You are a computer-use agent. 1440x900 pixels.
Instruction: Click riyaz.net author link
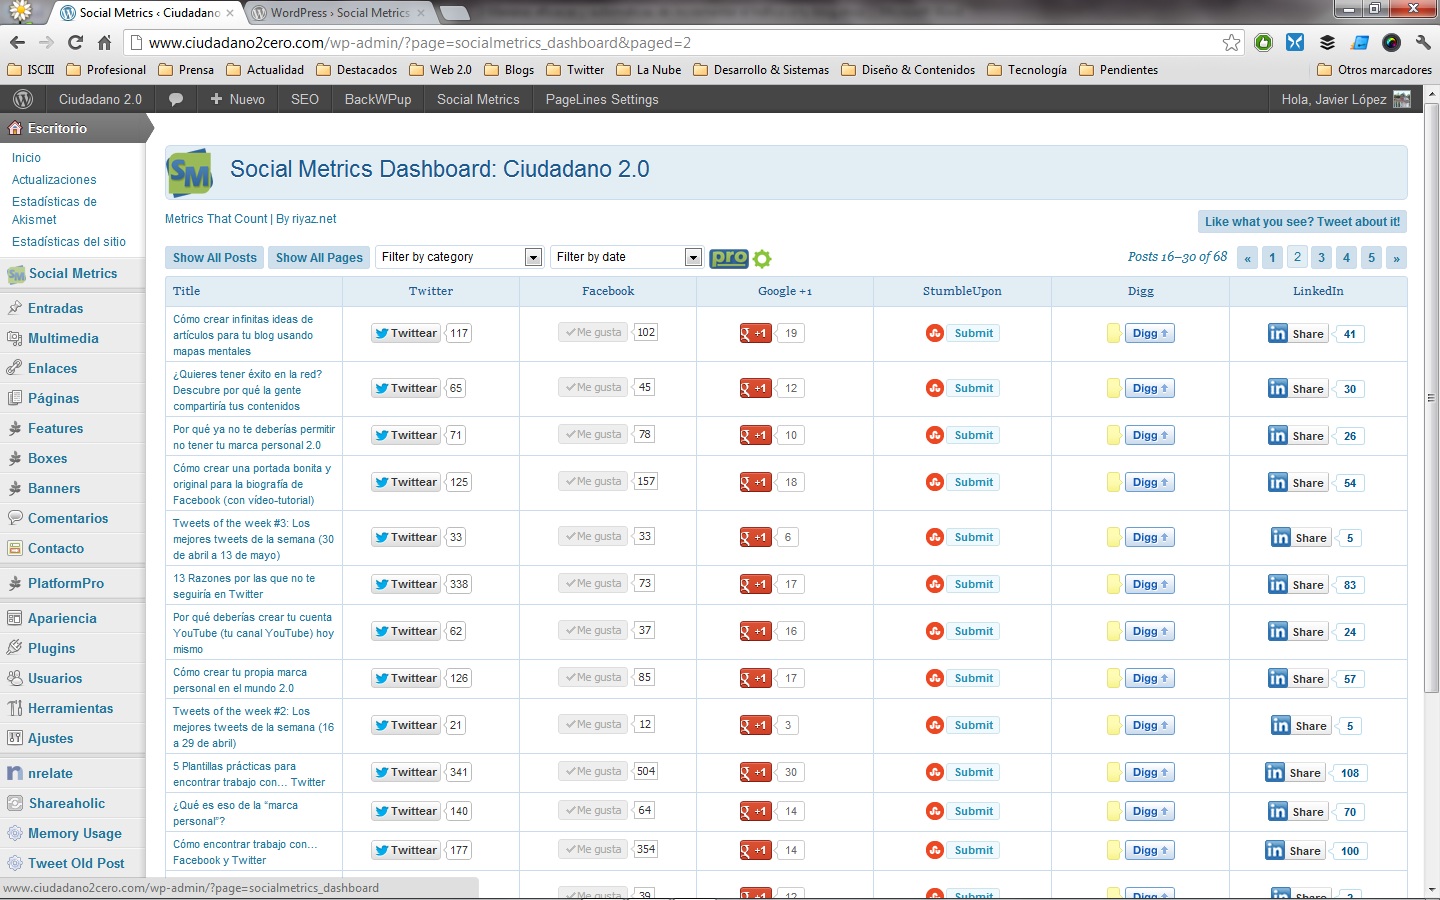tap(314, 219)
